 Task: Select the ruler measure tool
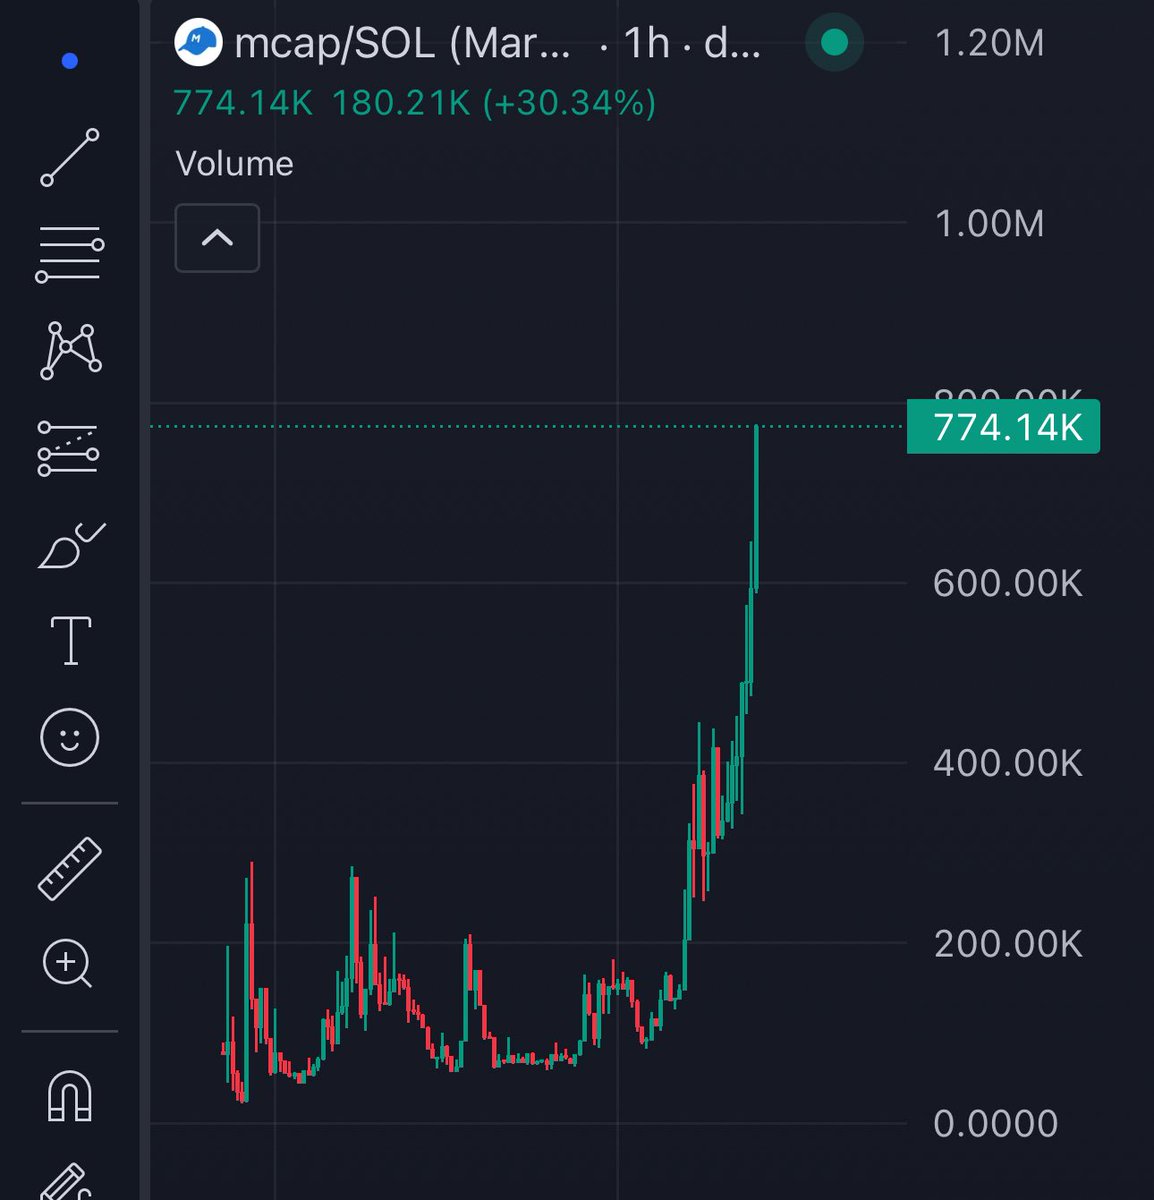tap(70, 868)
